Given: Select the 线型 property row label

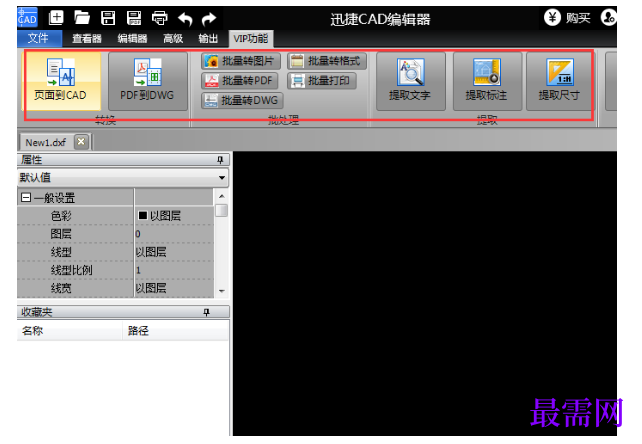Looking at the screenshot, I should tap(61, 252).
